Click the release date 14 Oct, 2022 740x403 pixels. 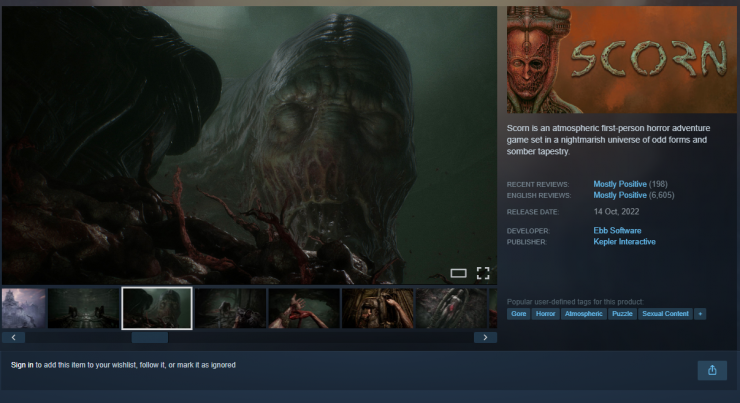(616, 211)
